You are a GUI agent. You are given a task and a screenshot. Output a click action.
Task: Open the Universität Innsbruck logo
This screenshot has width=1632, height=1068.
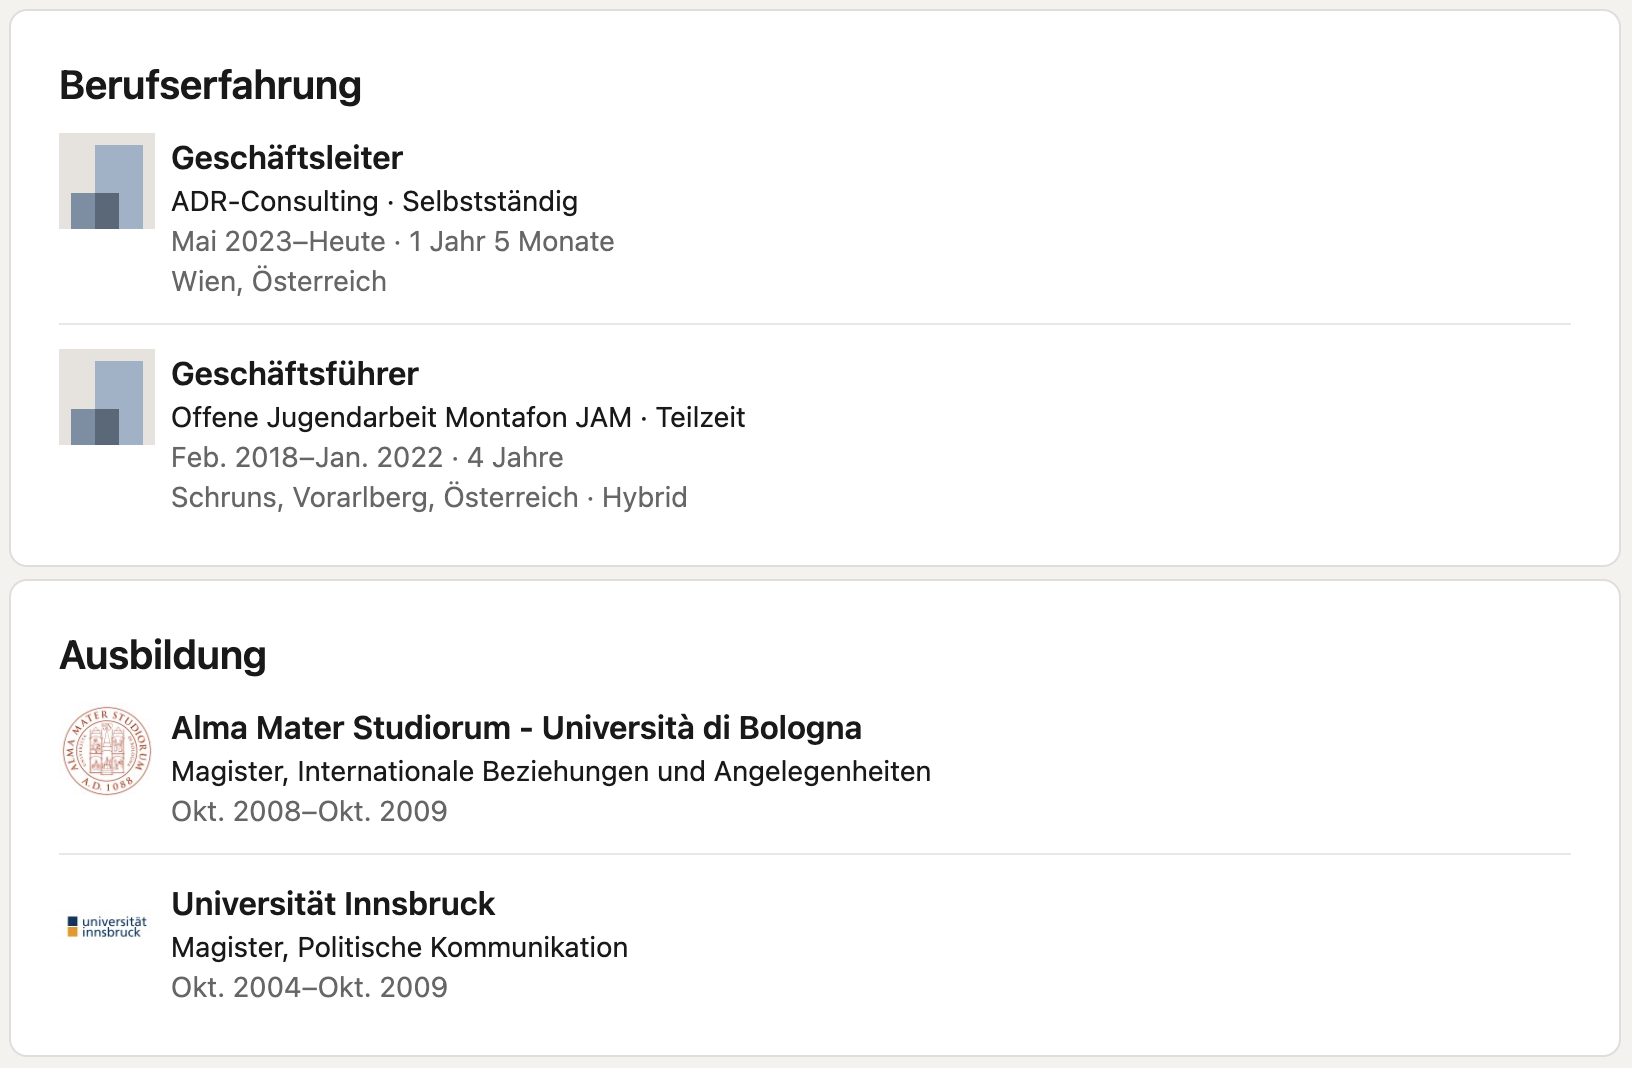(x=107, y=927)
